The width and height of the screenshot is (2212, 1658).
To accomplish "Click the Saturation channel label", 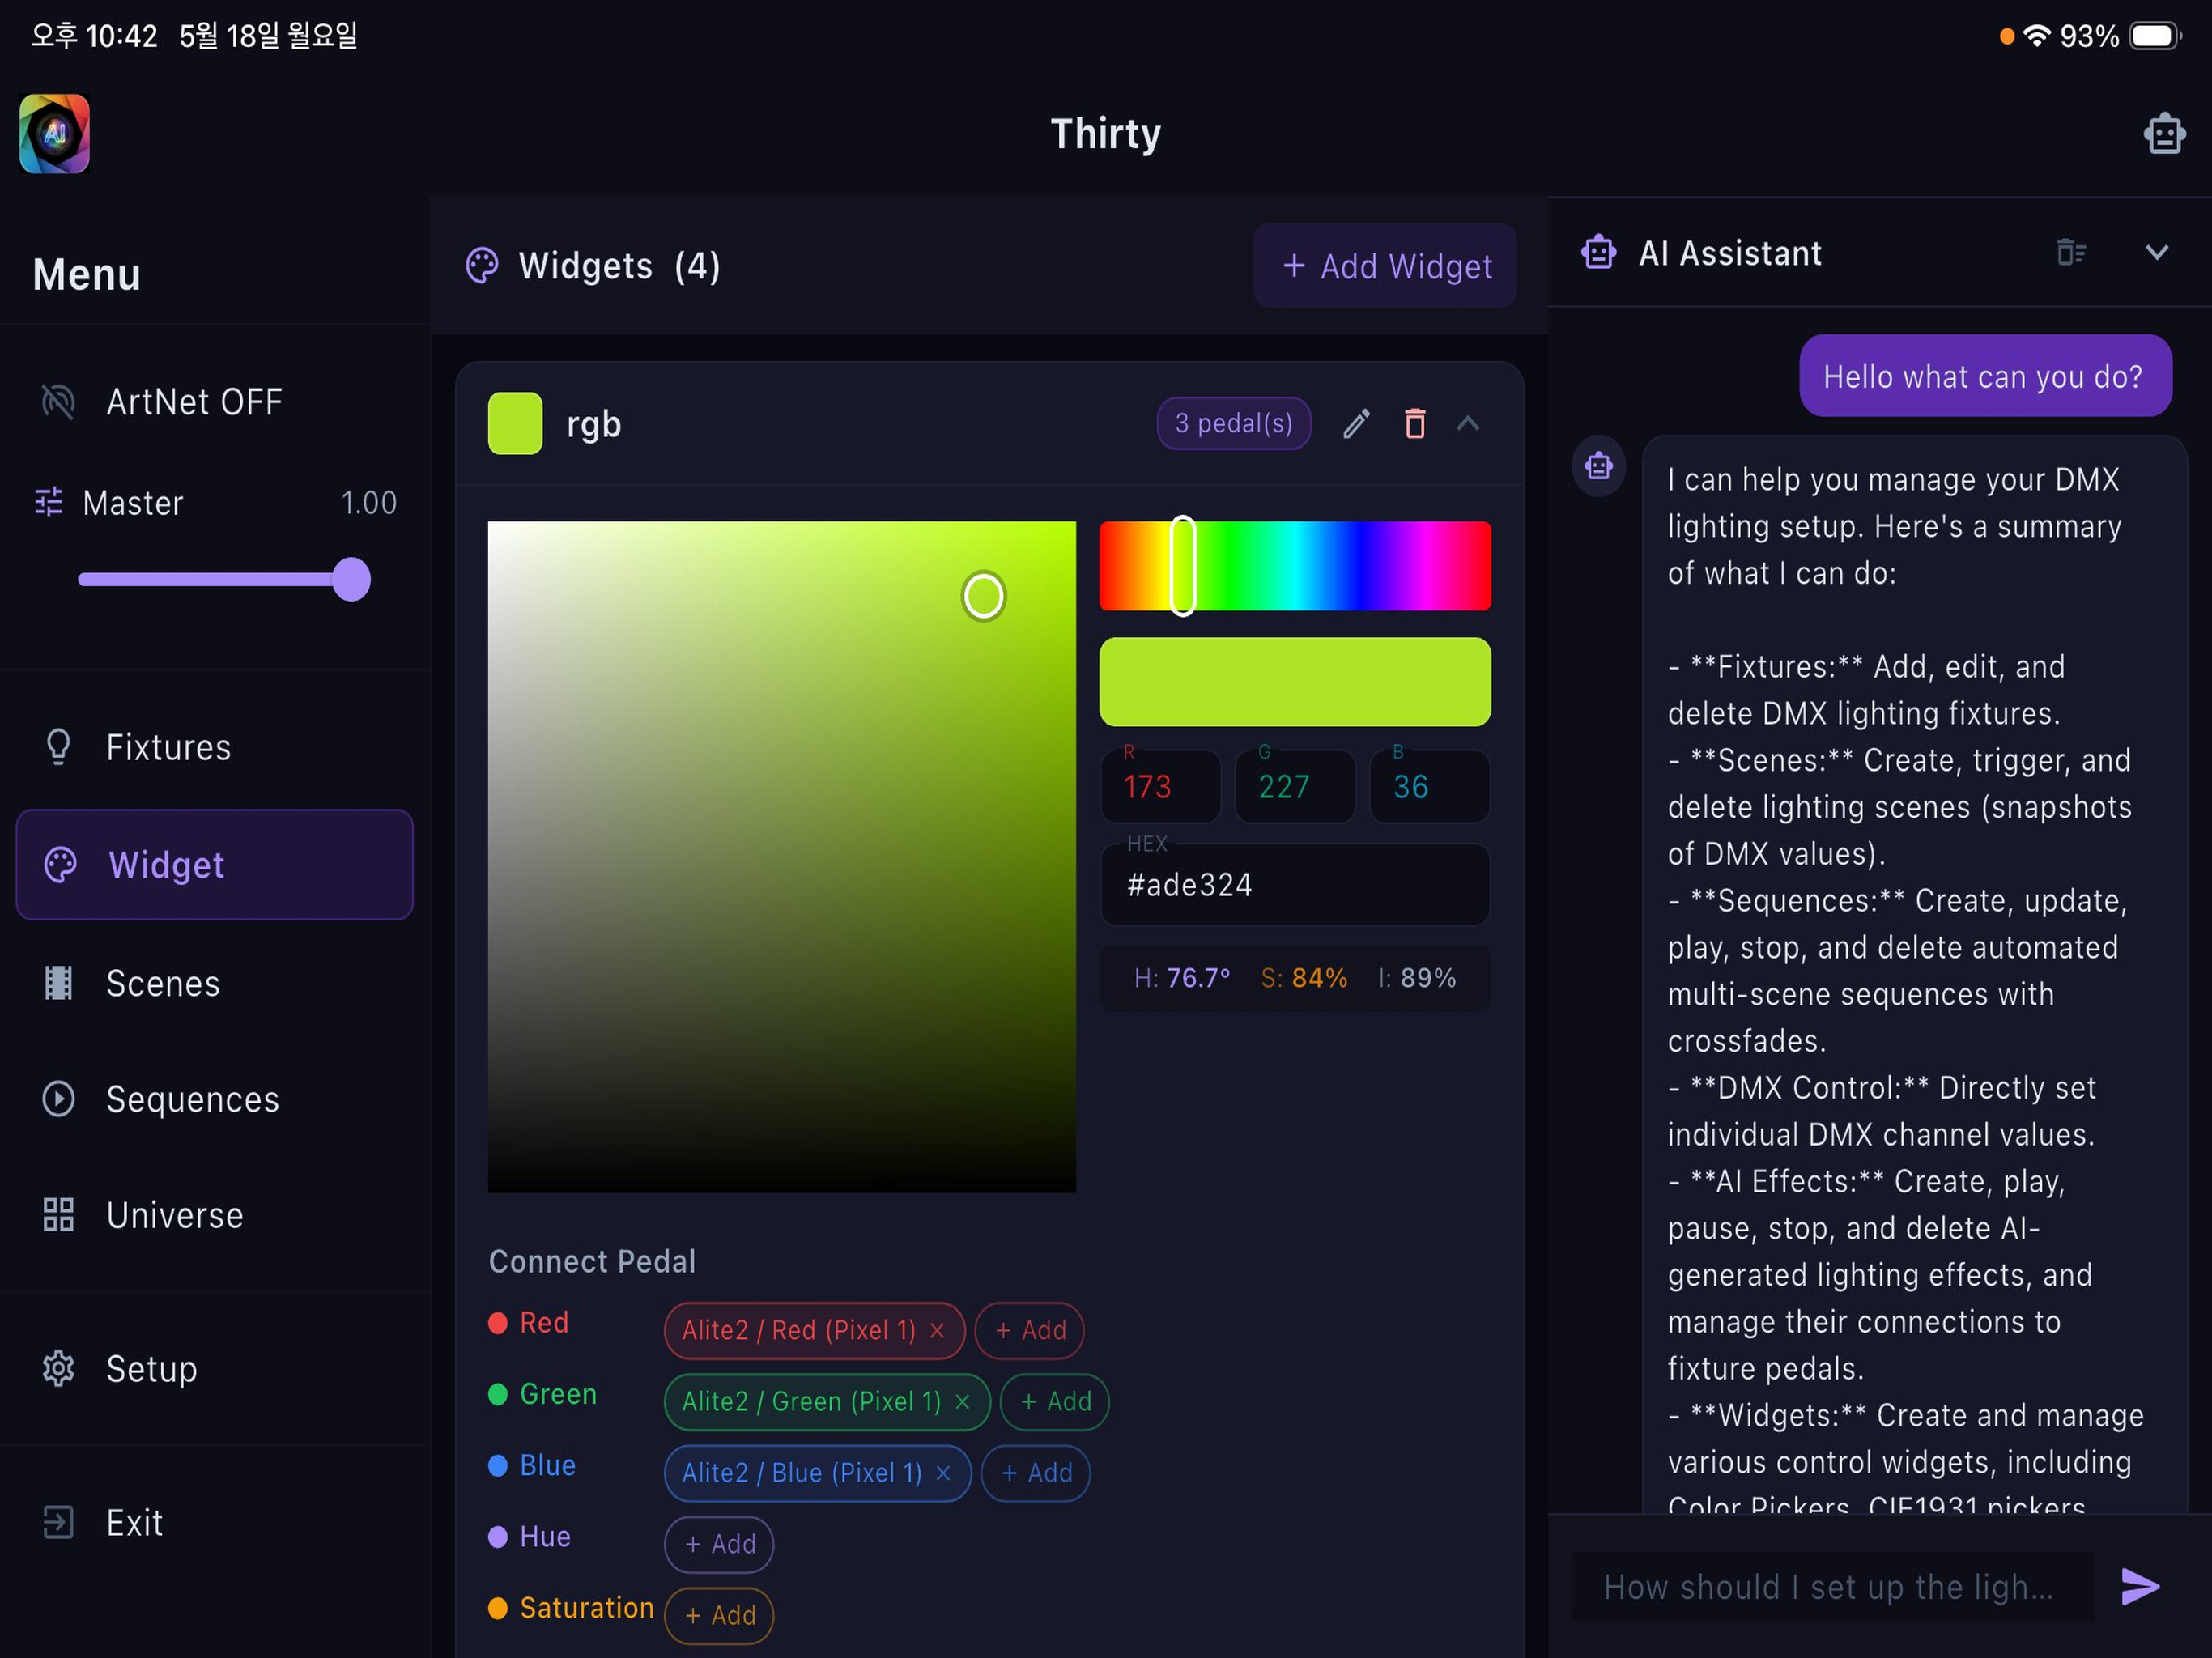I will (x=587, y=1608).
